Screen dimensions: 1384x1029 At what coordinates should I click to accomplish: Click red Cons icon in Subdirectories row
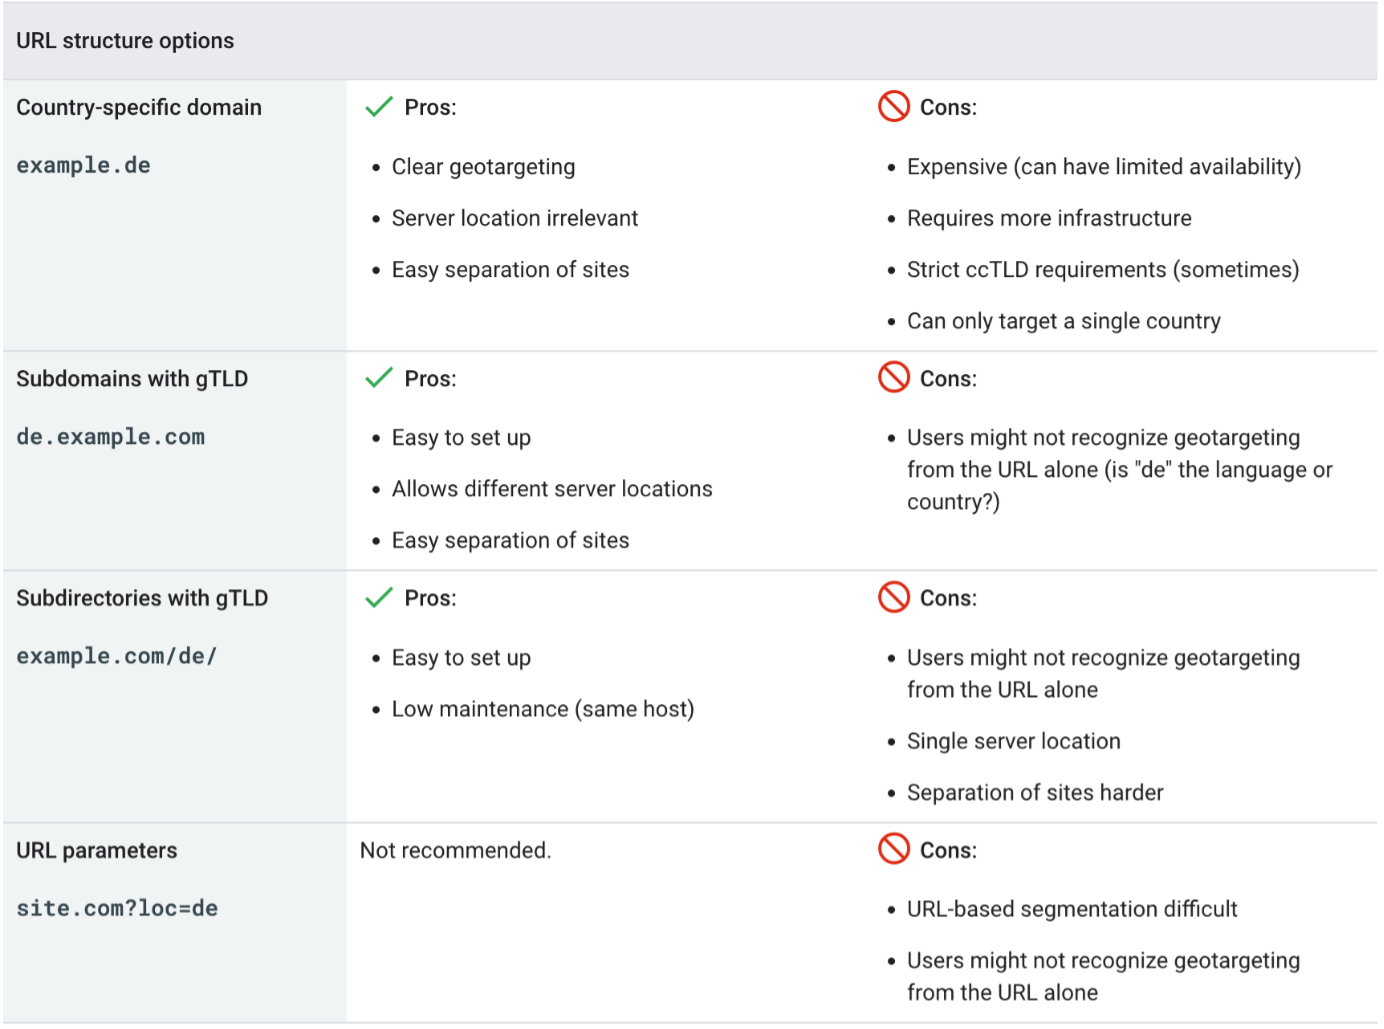click(893, 597)
